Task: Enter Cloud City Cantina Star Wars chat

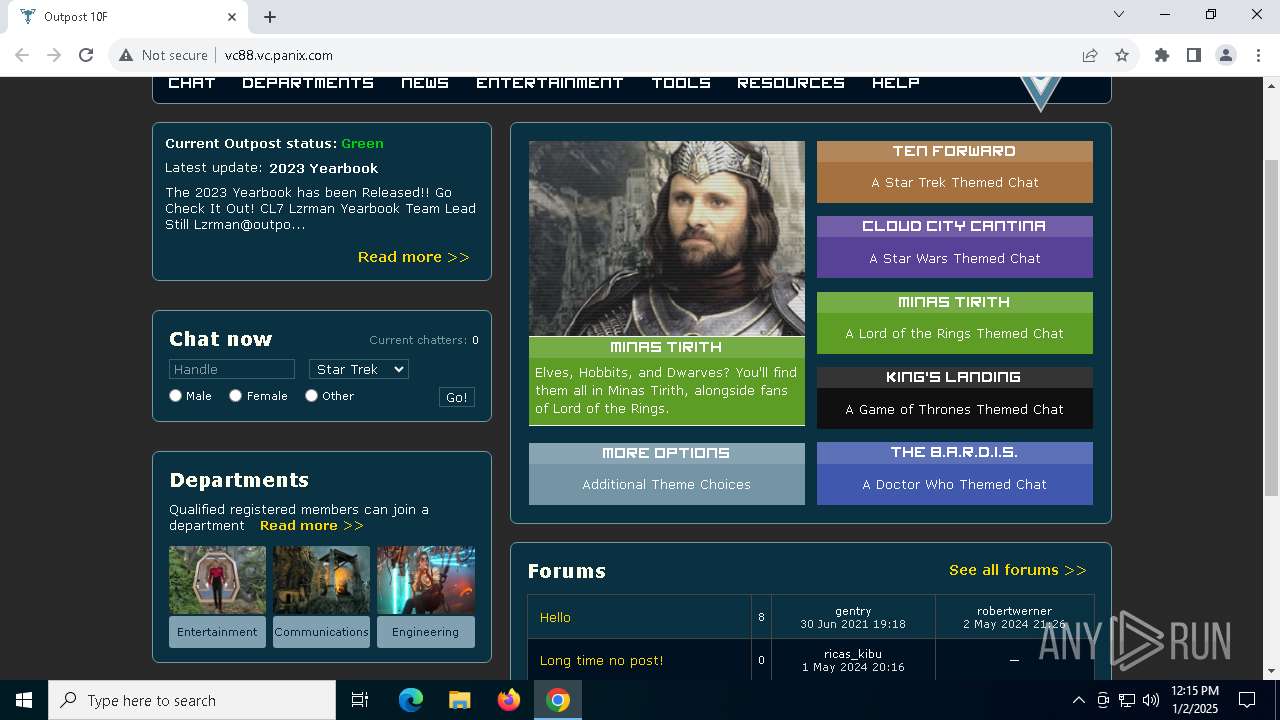Action: pyautogui.click(x=955, y=247)
